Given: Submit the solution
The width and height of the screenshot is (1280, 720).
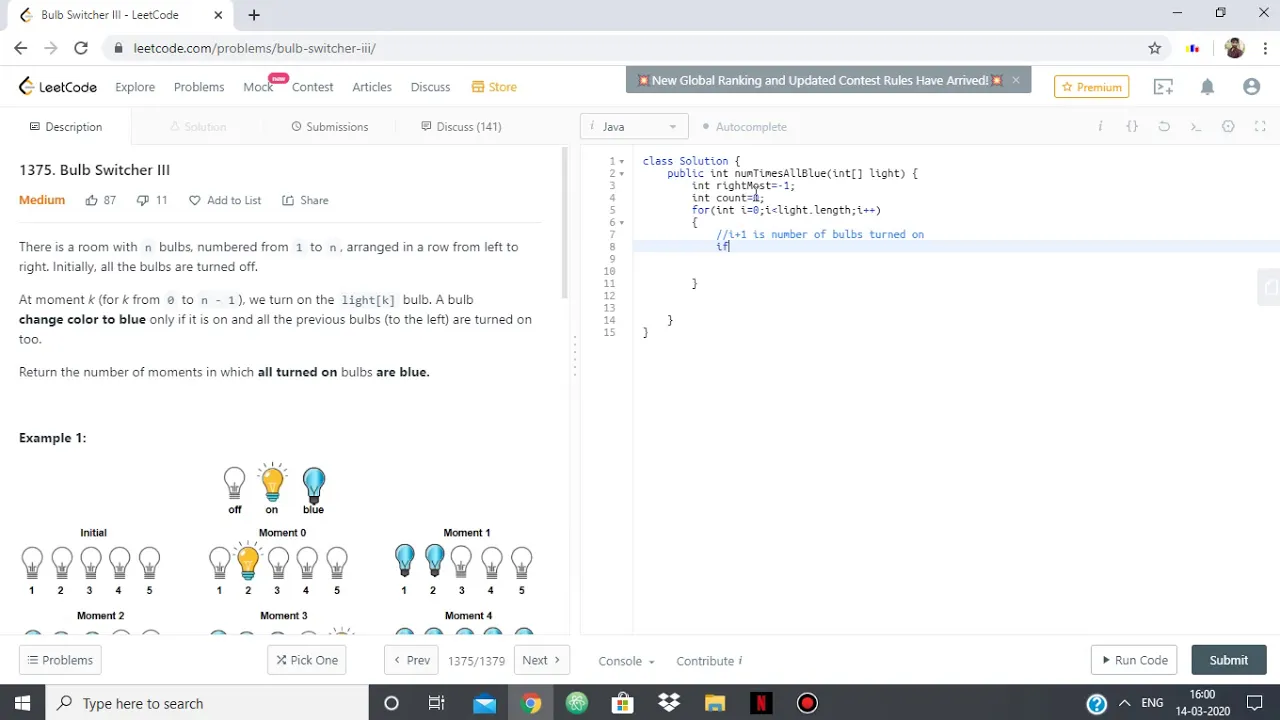Looking at the screenshot, I should tap(1228, 660).
